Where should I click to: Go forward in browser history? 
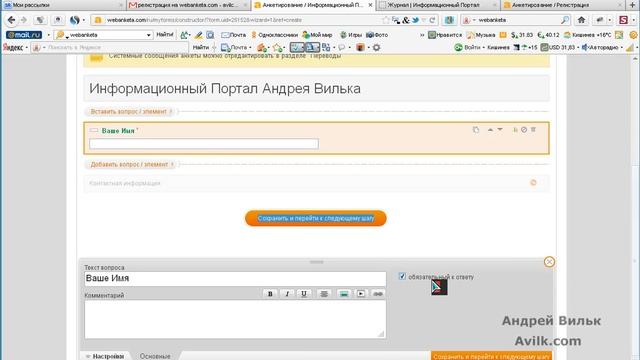[23, 20]
